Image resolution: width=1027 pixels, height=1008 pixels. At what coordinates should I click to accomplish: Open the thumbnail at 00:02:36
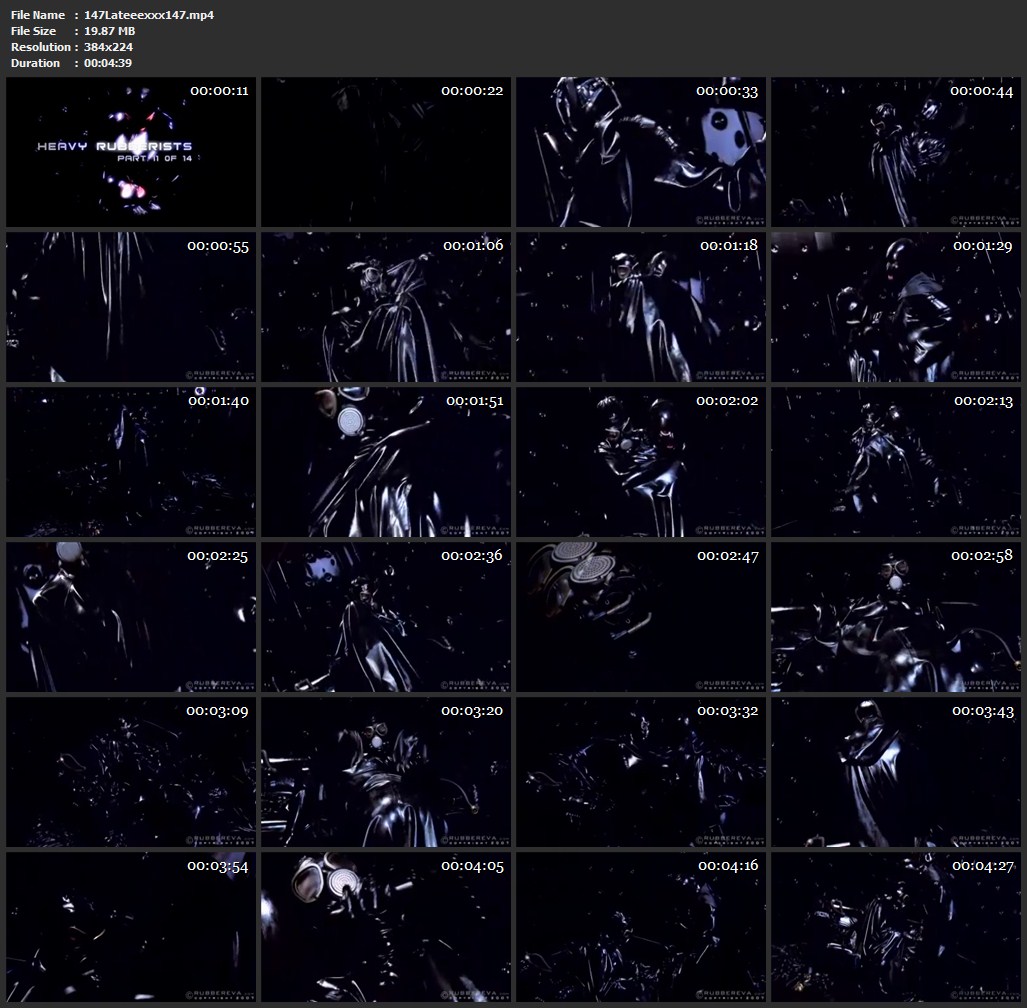click(386, 617)
